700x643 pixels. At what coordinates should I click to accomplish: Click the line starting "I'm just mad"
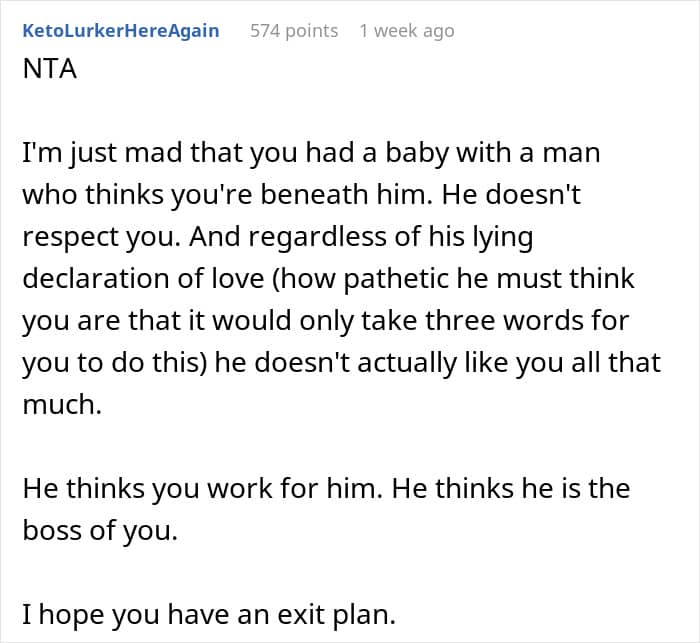tap(324, 157)
